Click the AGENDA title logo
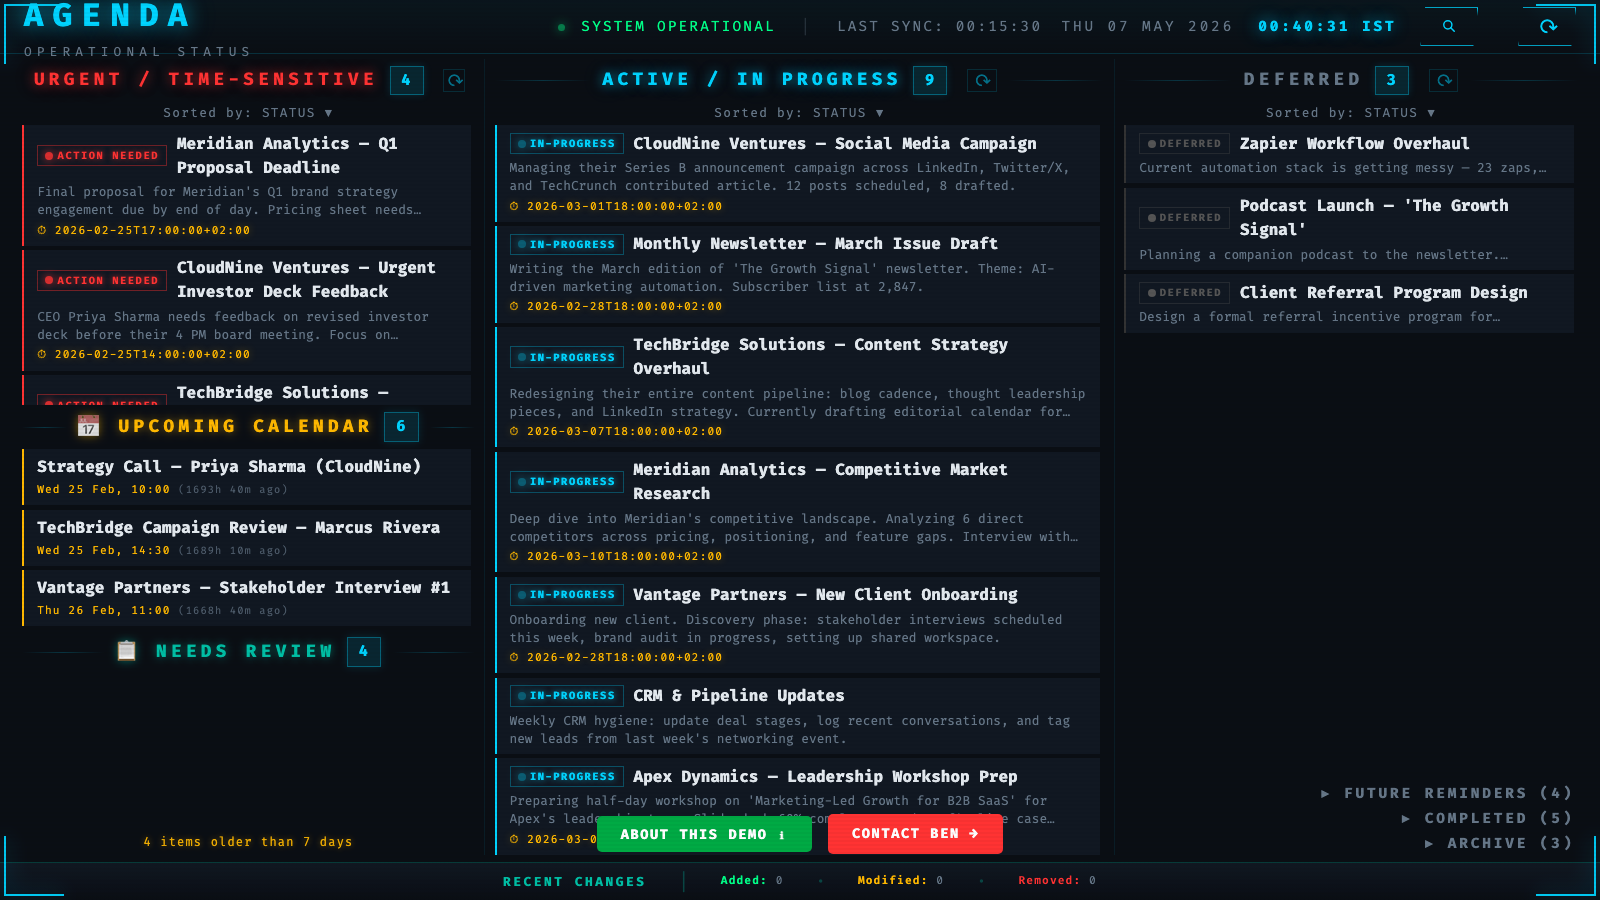This screenshot has width=1600, height=900. (107, 16)
